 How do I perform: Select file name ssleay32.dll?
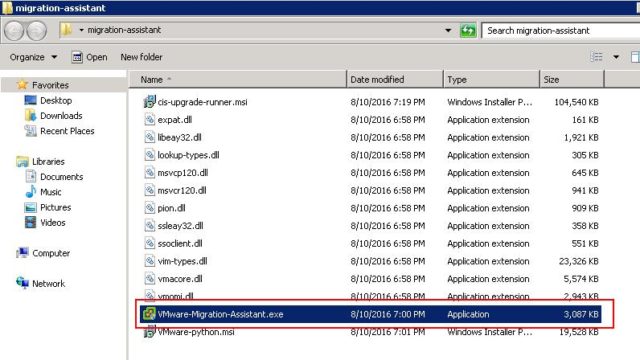pyautogui.click(x=180, y=226)
